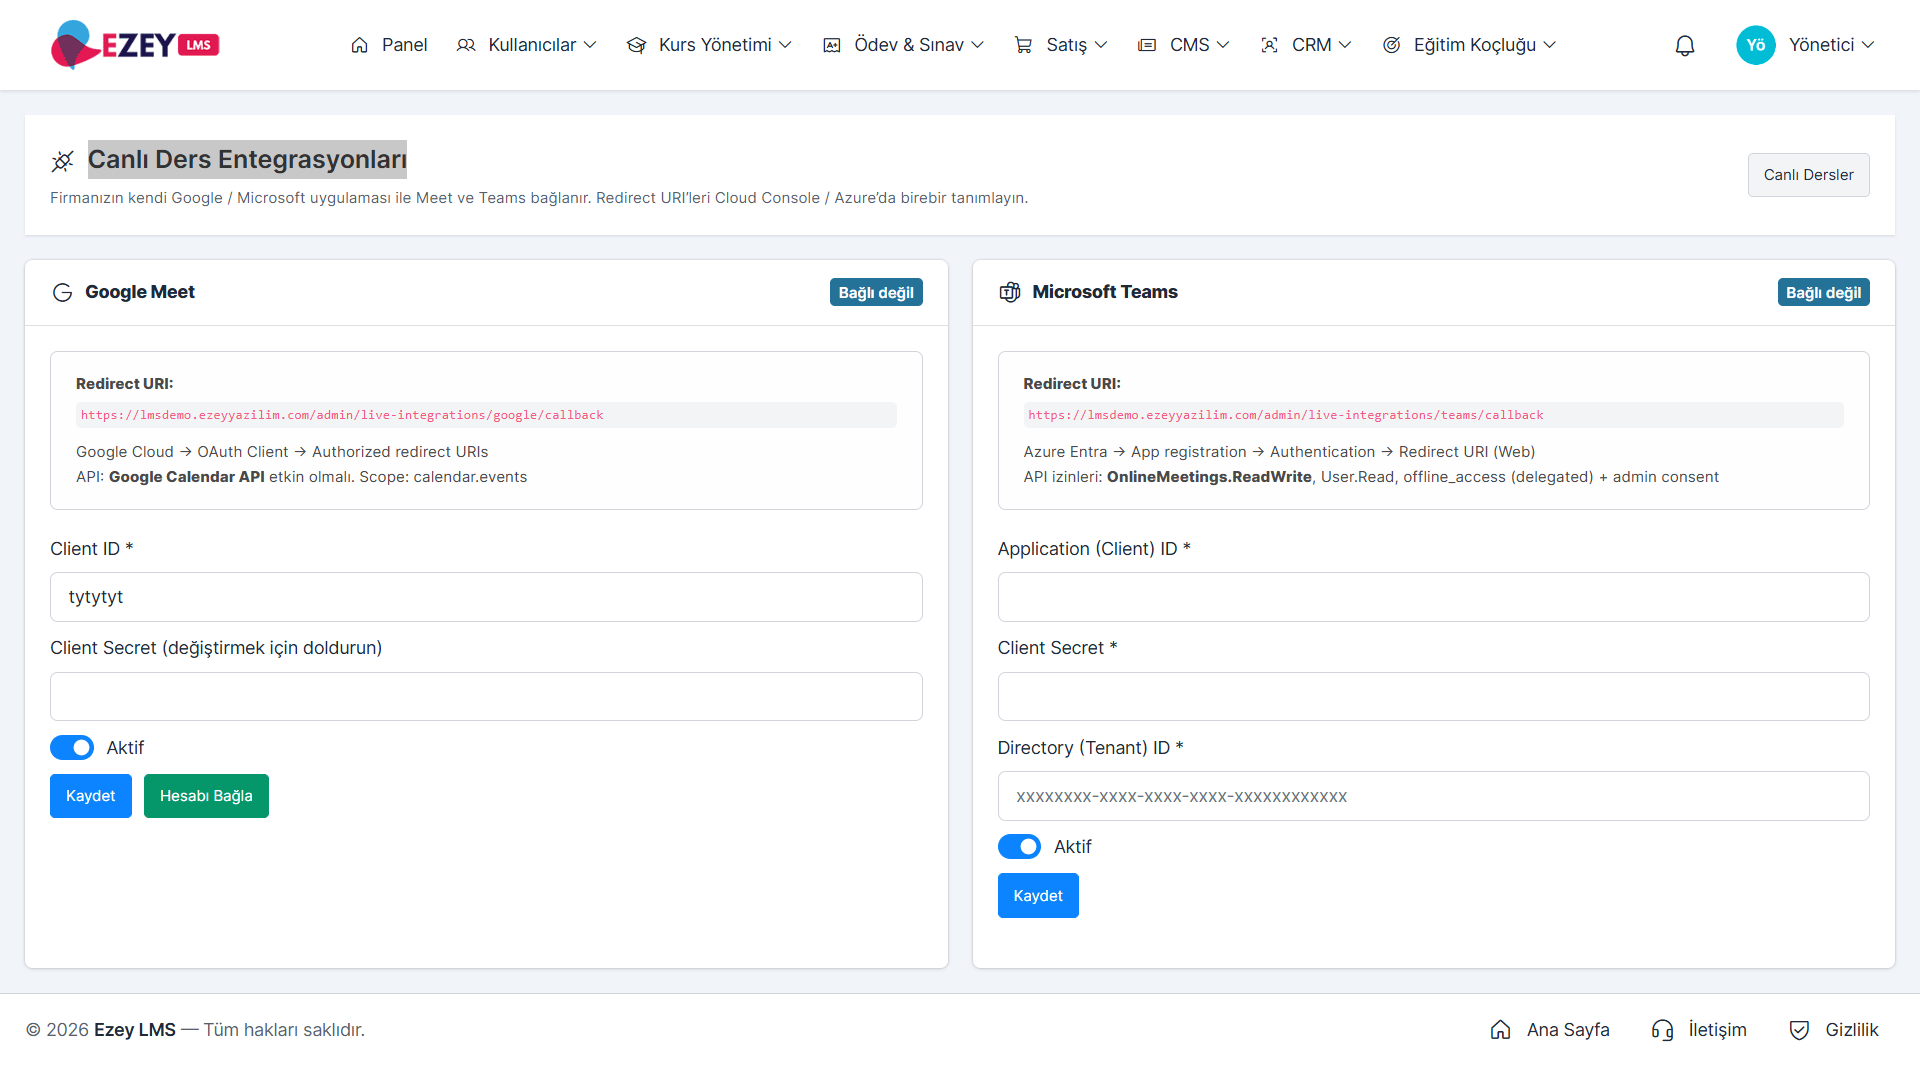
Task: Click the Gizlilik shield icon
Action: point(1799,1030)
